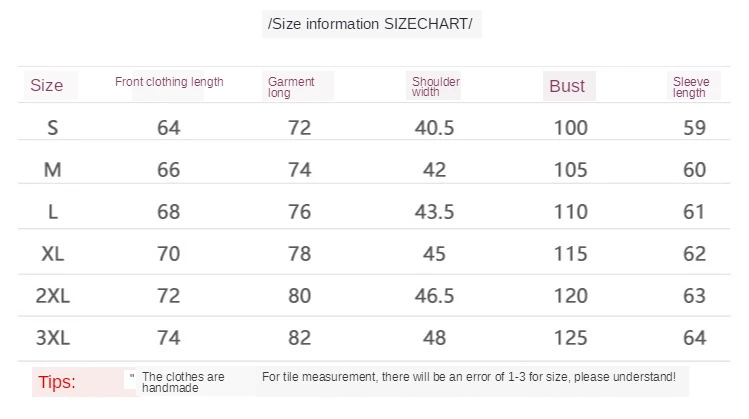Click the shoulder width value 46.5

[x=434, y=297]
